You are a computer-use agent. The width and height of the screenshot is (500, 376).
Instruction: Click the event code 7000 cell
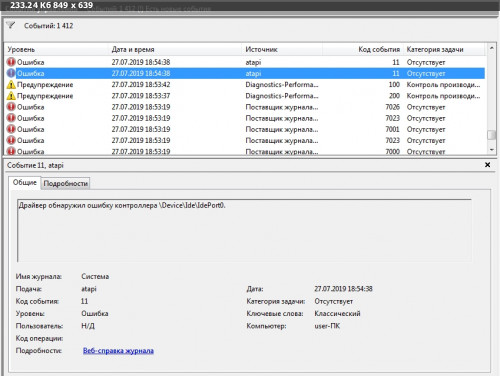click(x=392, y=151)
